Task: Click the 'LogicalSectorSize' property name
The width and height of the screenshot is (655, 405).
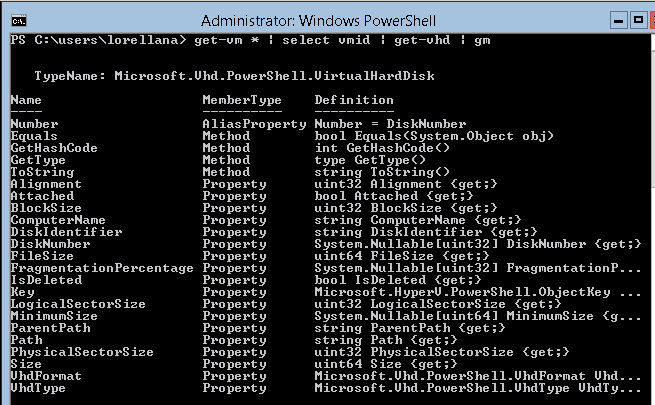Action: pyautogui.click(x=78, y=304)
